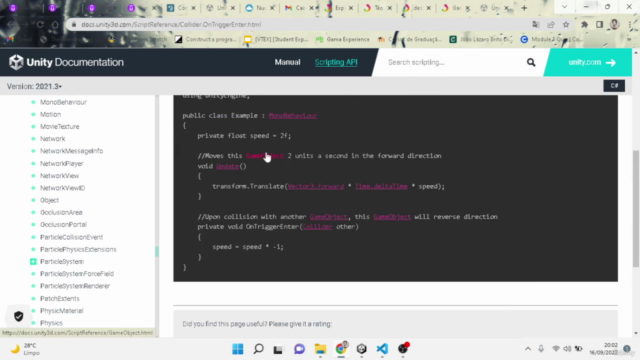Open the Gmail browser tab

[299, 8]
